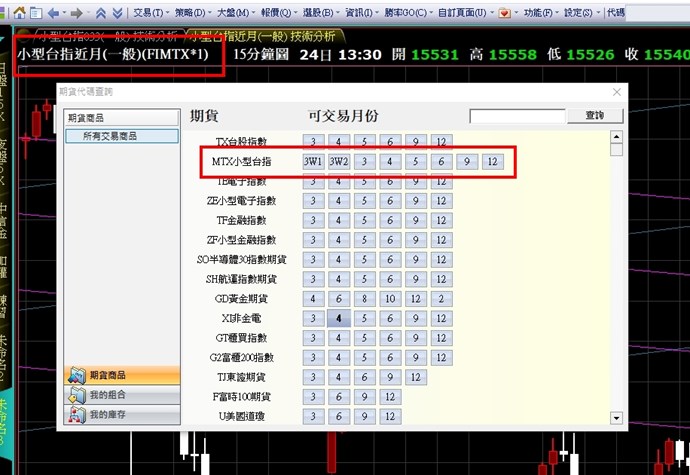Viewport: 690px width, 475px height.
Task: Close the 期貨代碼查詢 dialog
Action: pyautogui.click(x=617, y=92)
